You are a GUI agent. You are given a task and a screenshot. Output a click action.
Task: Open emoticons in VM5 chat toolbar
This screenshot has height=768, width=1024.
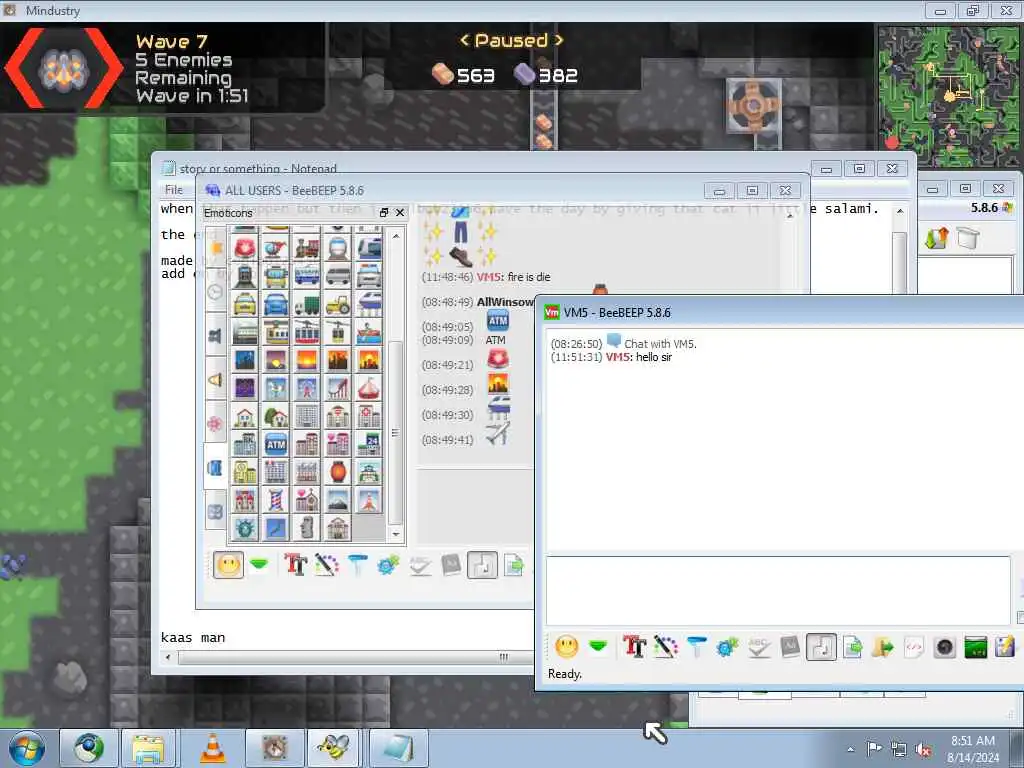[566, 647]
